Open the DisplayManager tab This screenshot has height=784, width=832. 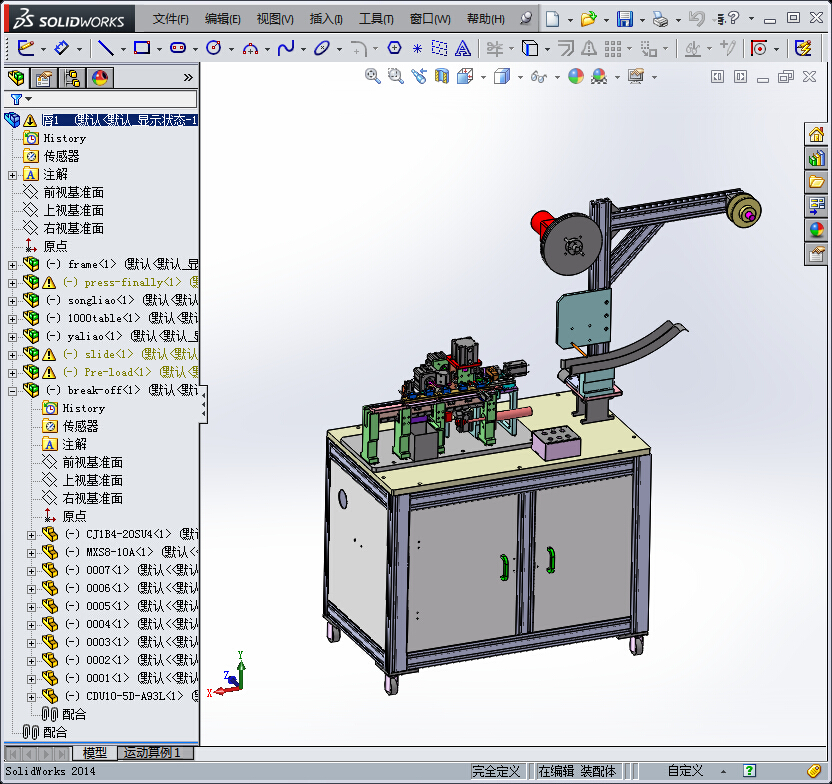[x=100, y=78]
